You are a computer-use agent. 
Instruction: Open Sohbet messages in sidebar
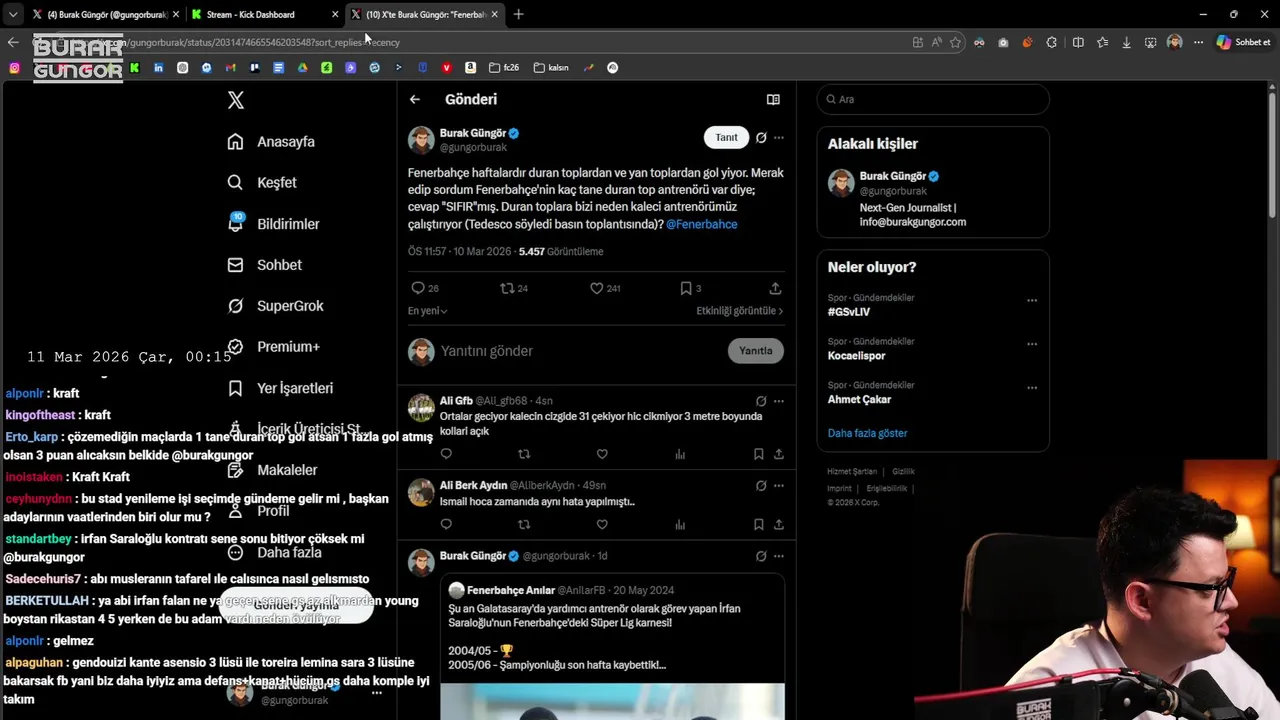[x=264, y=265]
